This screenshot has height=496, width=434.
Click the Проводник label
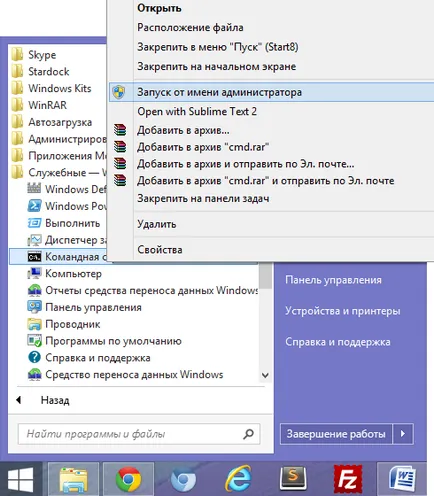click(x=73, y=324)
